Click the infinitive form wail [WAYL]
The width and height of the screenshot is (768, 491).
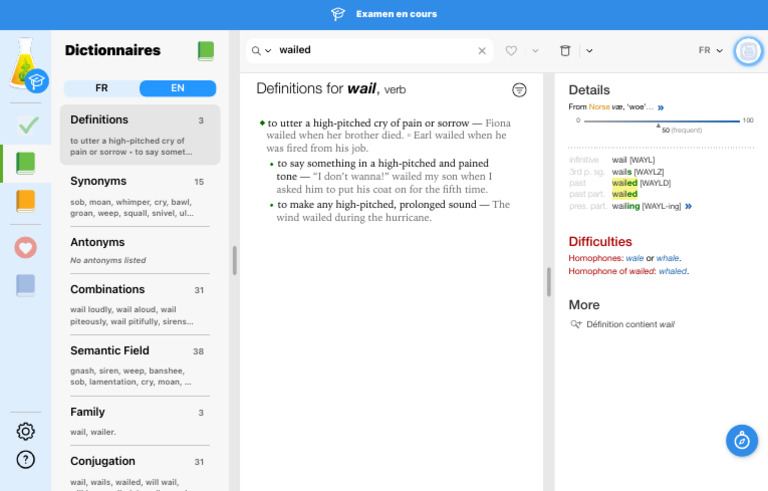coord(633,160)
